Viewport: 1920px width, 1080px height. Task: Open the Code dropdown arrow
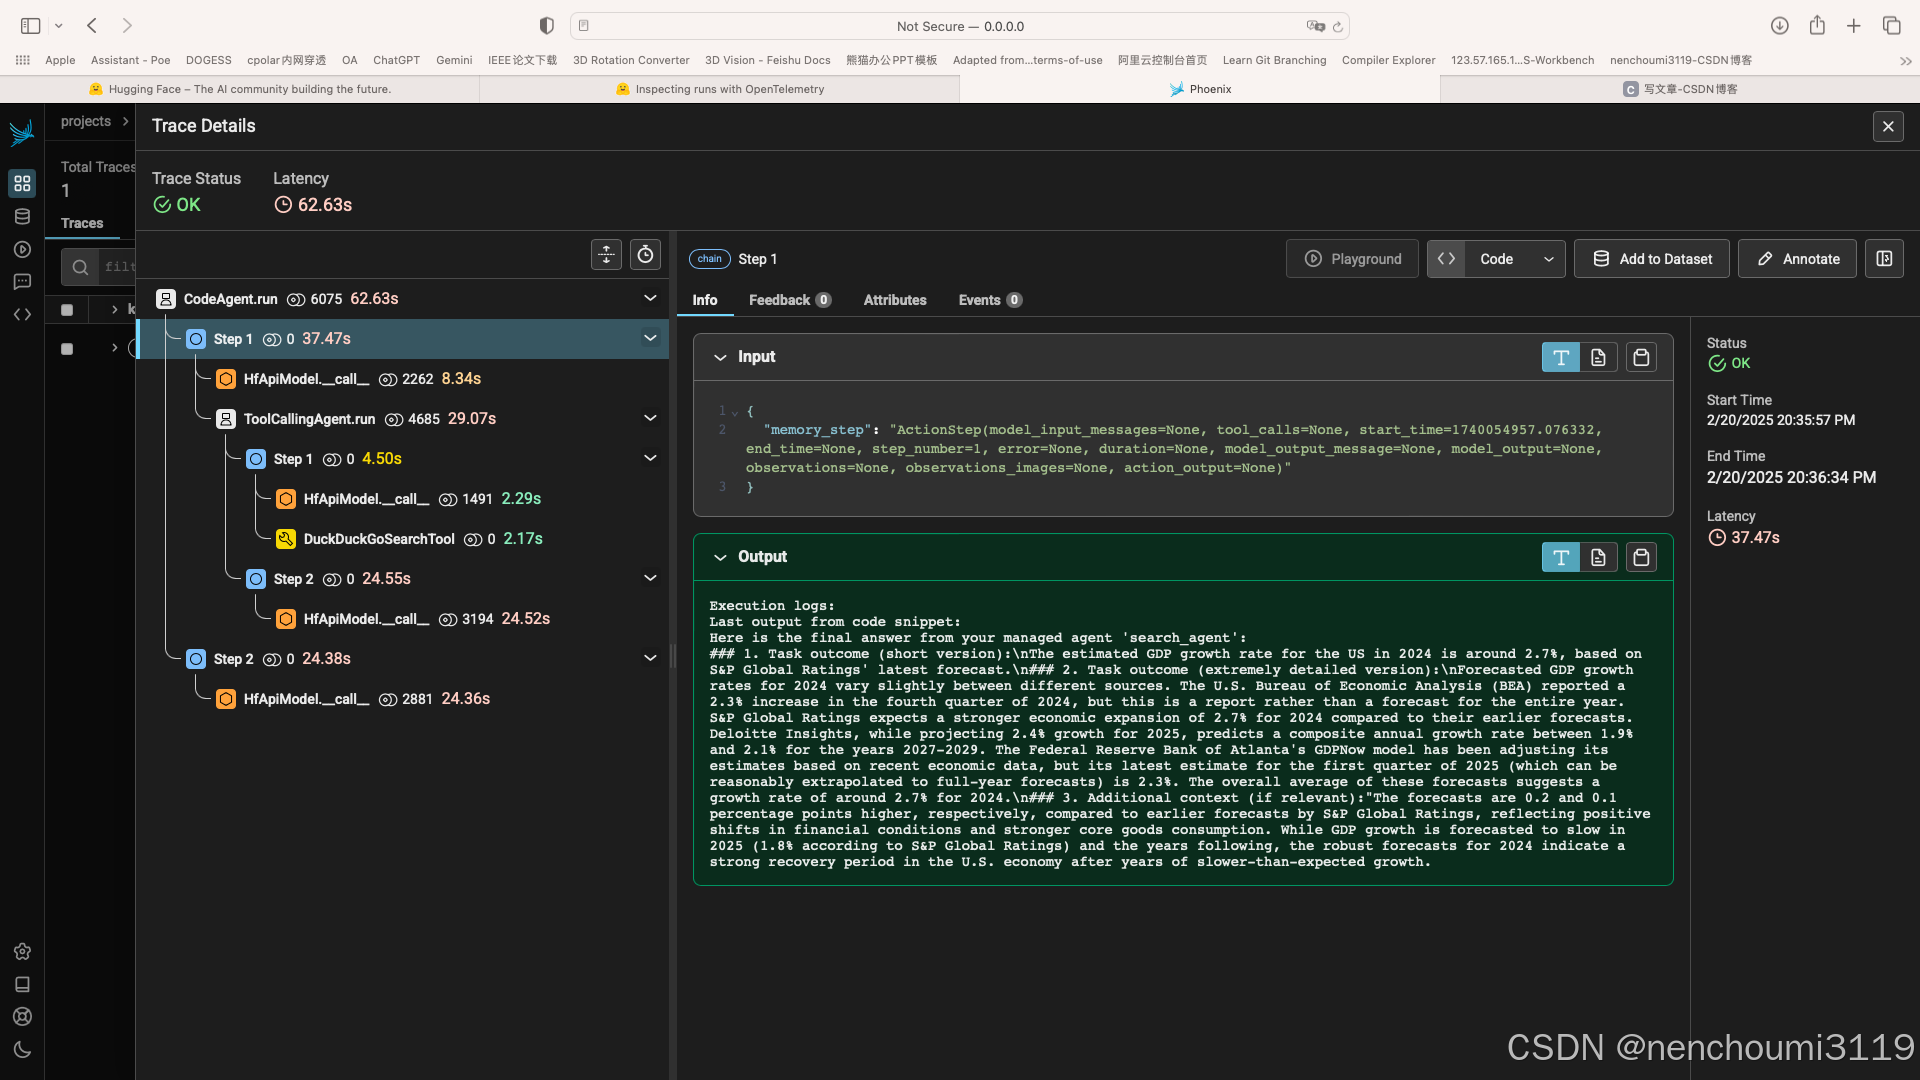point(1548,259)
